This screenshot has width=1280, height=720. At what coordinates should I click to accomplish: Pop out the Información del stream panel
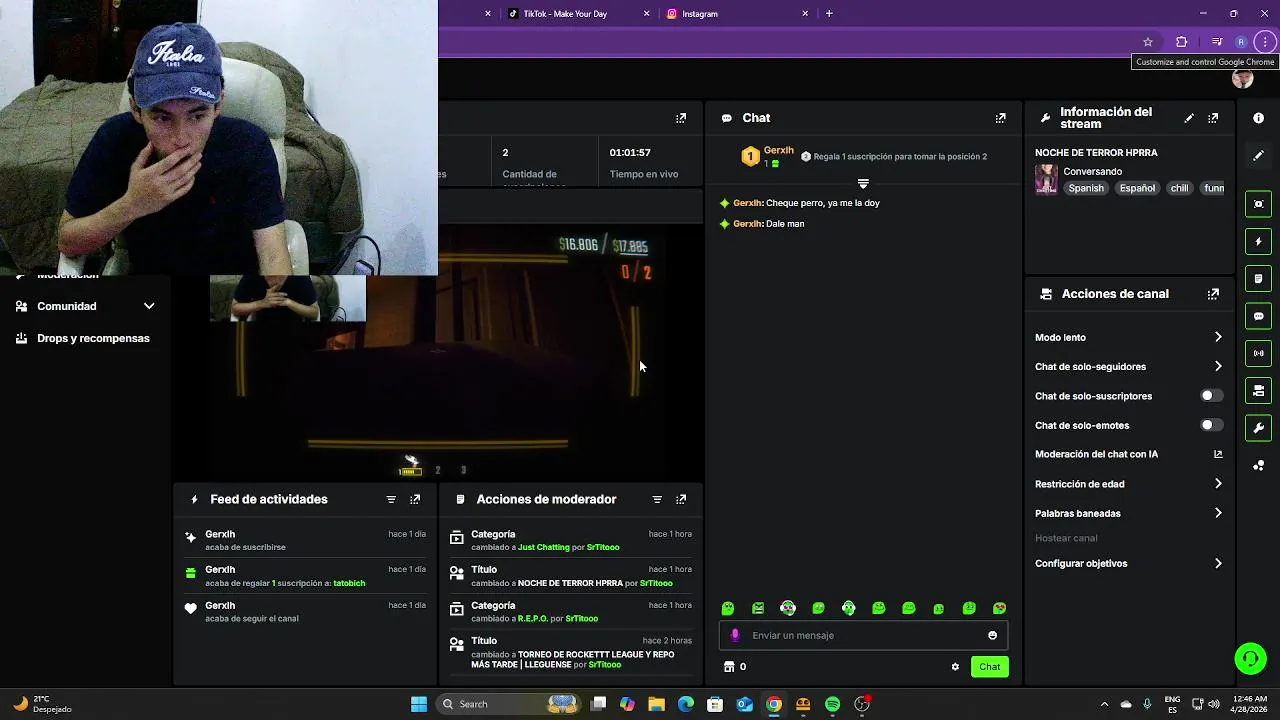1213,118
